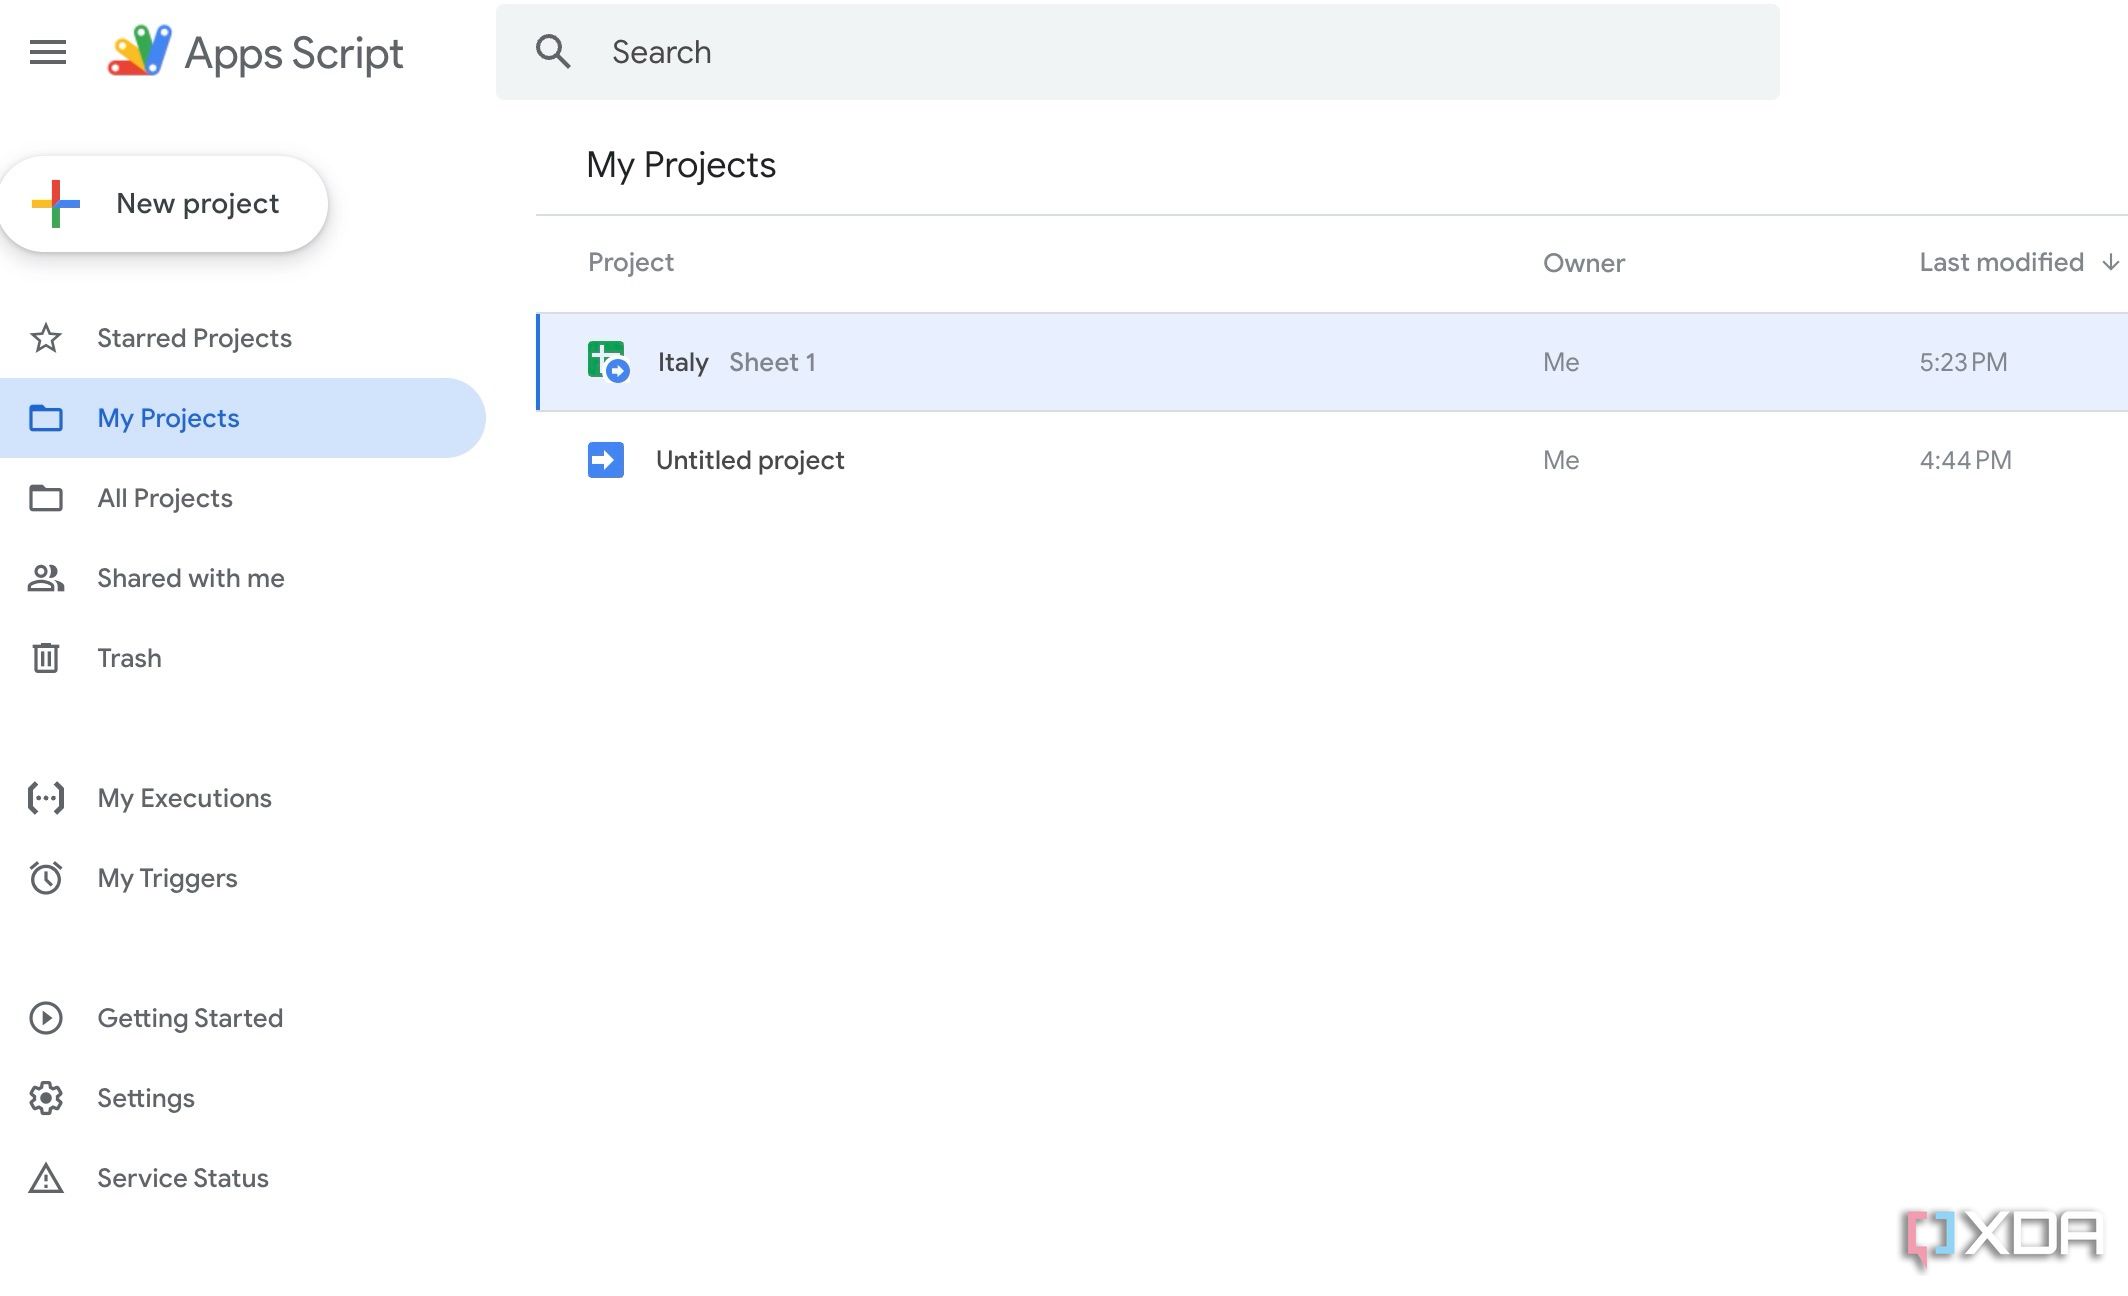Click the people icon beside Shared with me
Screen dimensions: 2128x1296
click(x=46, y=578)
